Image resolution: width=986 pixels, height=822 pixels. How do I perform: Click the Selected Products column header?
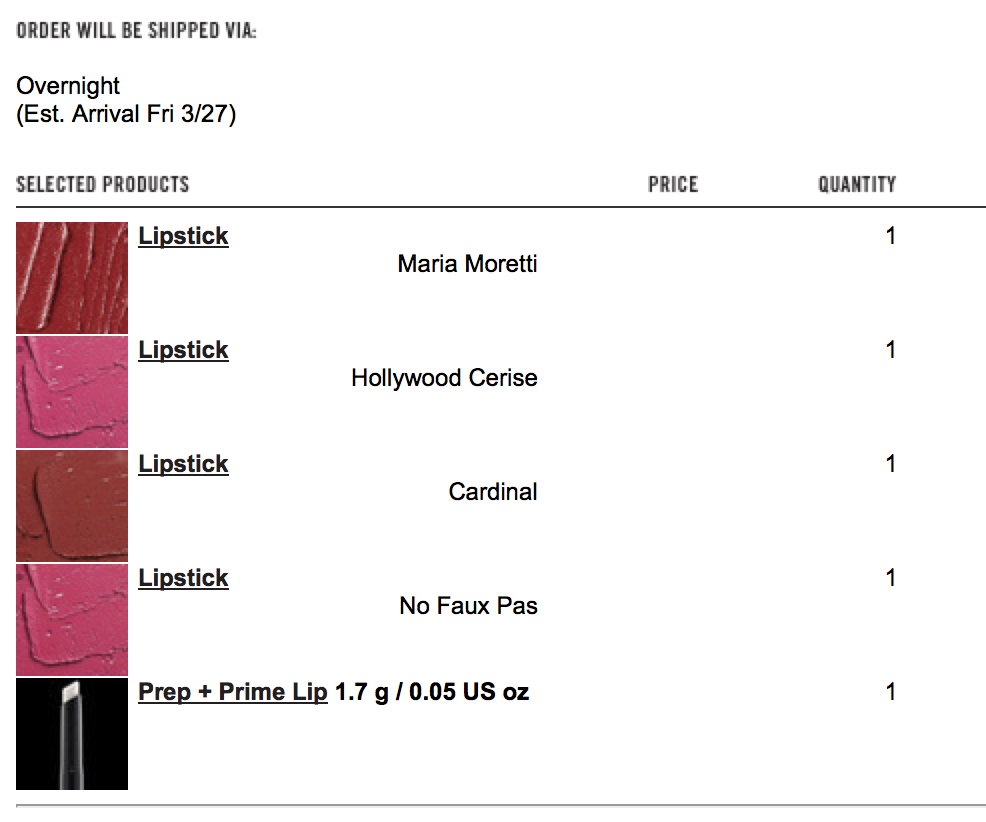102,184
